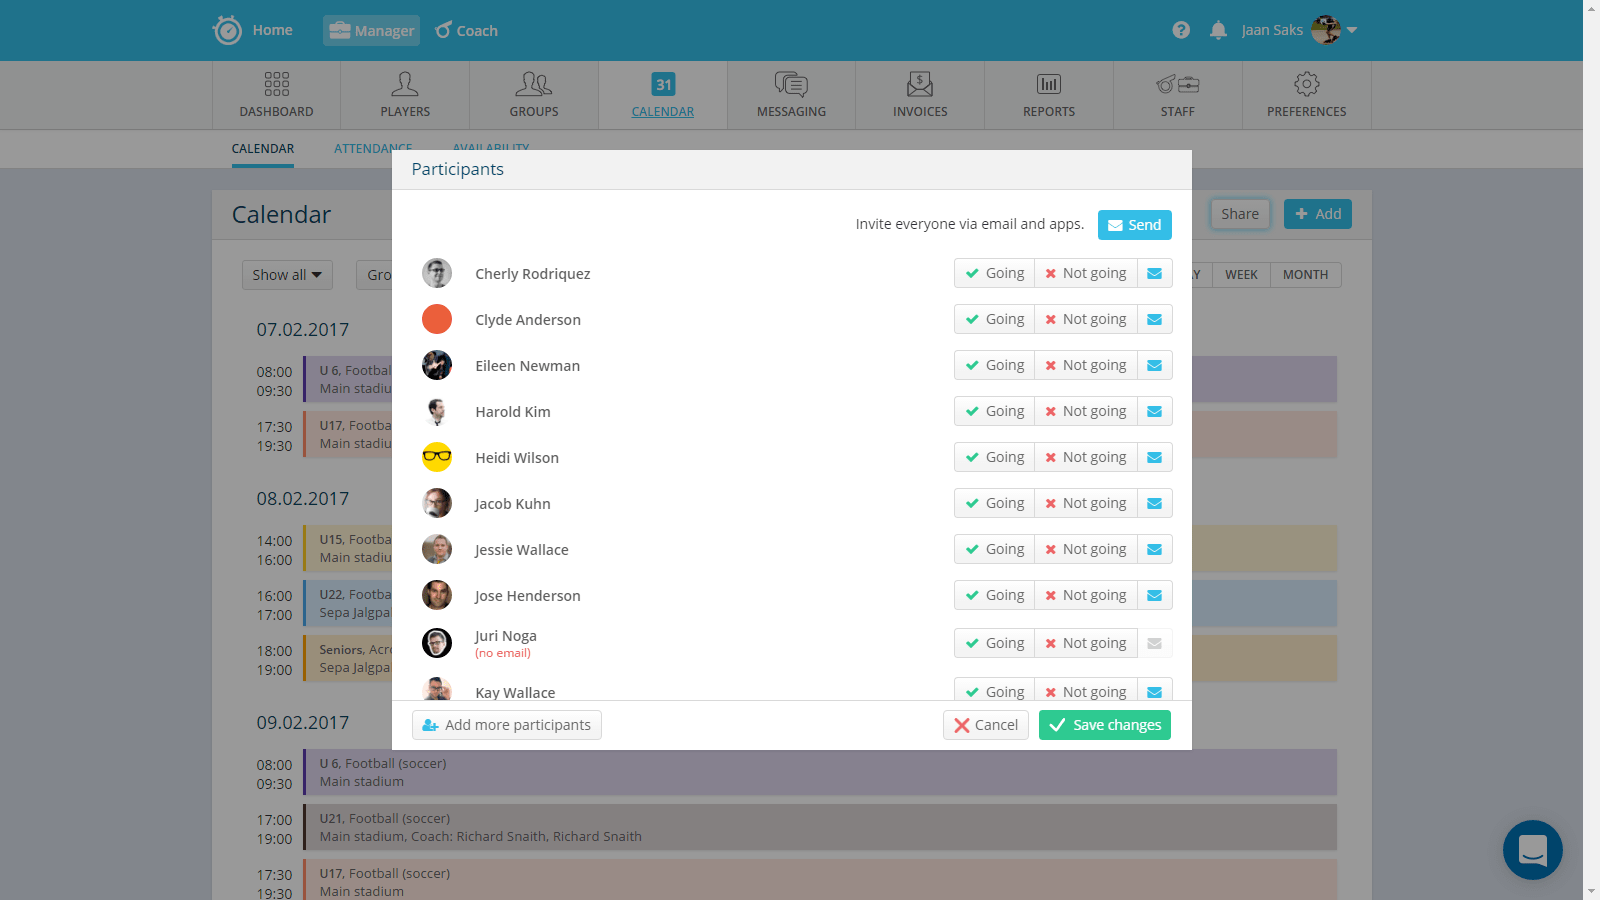Set Eileen Newman to Not going
The height and width of the screenshot is (900, 1600).
click(x=1085, y=365)
